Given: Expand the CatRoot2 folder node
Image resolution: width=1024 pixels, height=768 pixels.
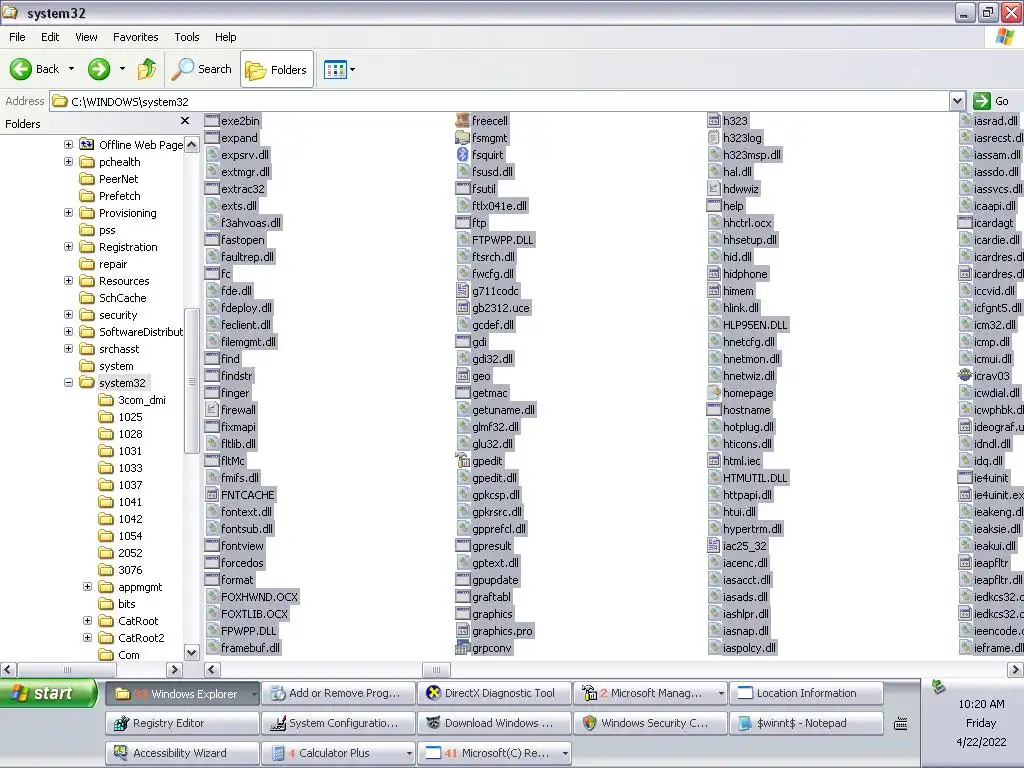Looking at the screenshot, I should 88,637.
